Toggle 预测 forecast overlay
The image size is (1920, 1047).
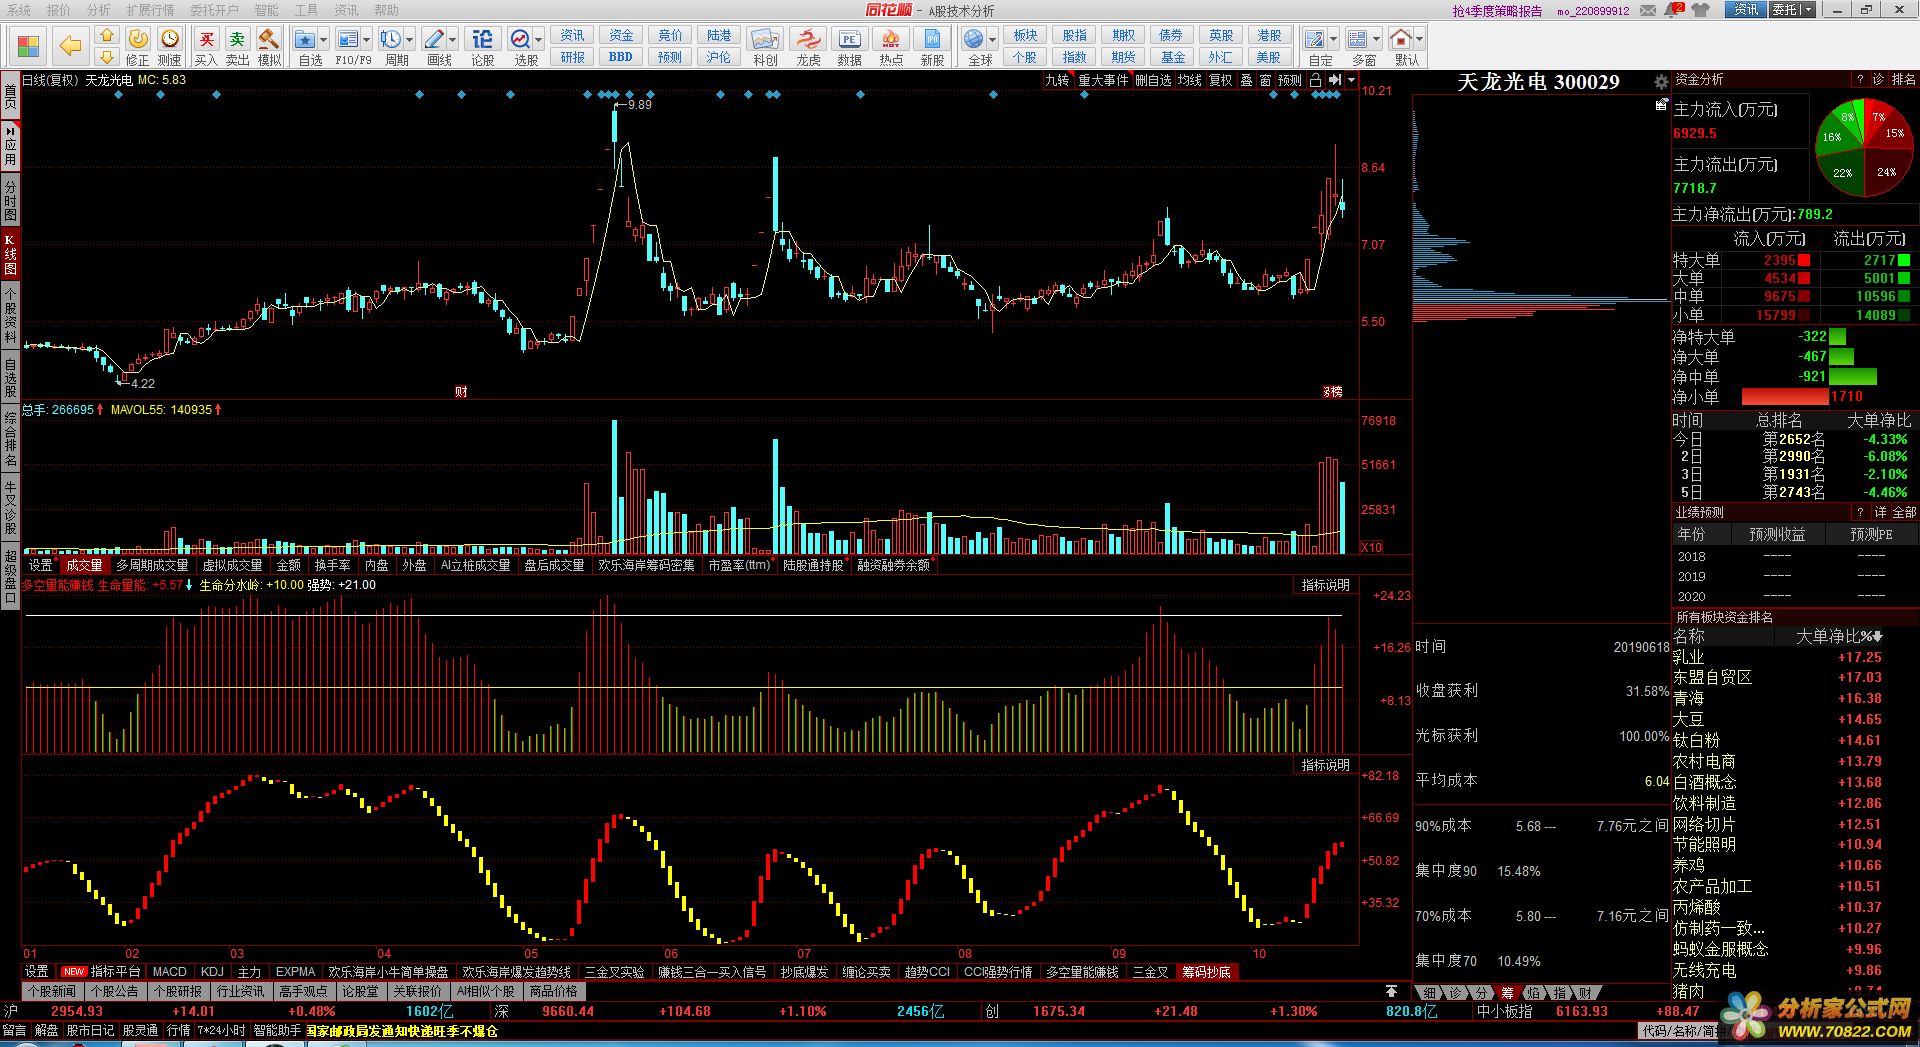(1290, 80)
